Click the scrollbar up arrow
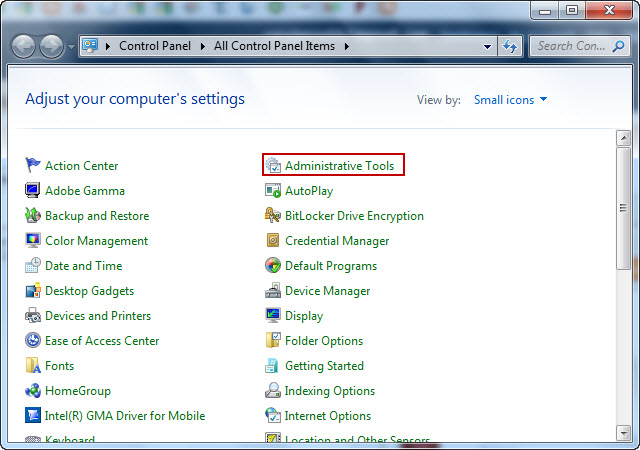The width and height of the screenshot is (640, 450). (624, 138)
